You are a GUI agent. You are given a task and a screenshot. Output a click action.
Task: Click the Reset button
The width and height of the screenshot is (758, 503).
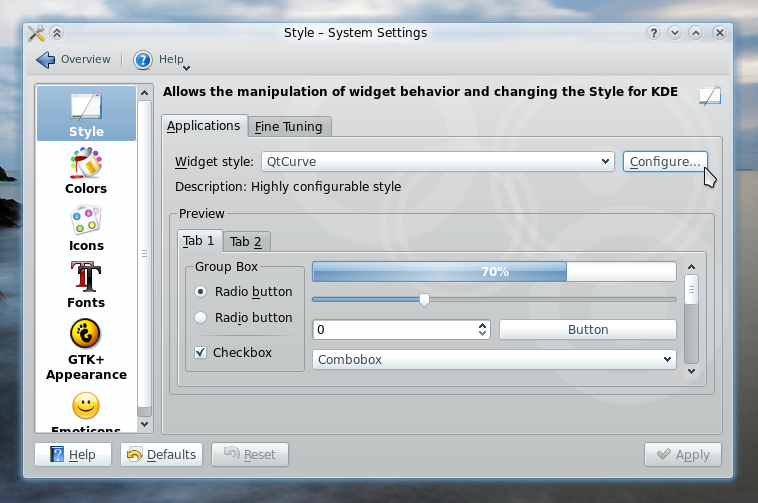[250, 455]
